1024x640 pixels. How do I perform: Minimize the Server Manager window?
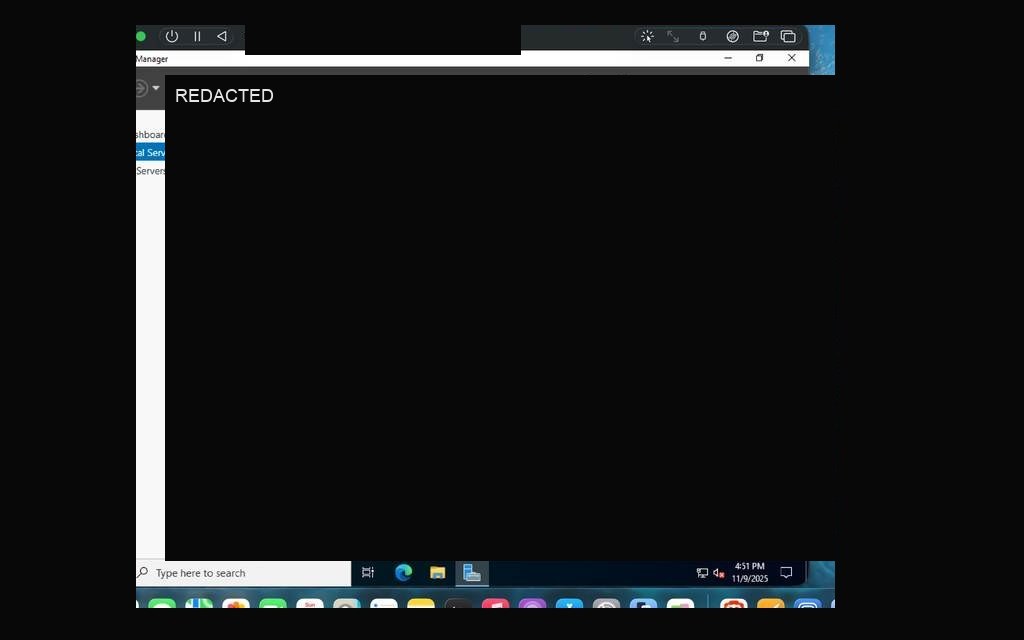click(728, 58)
